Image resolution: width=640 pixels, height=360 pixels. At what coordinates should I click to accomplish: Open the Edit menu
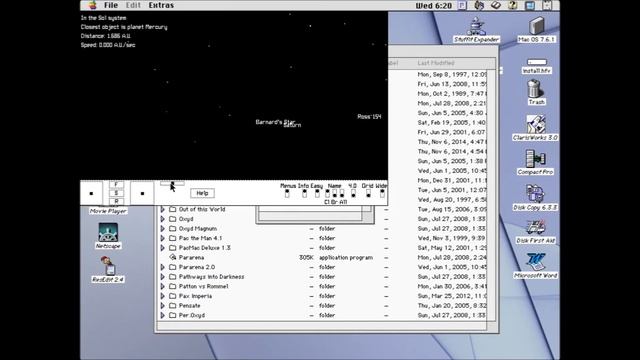click(x=133, y=5)
